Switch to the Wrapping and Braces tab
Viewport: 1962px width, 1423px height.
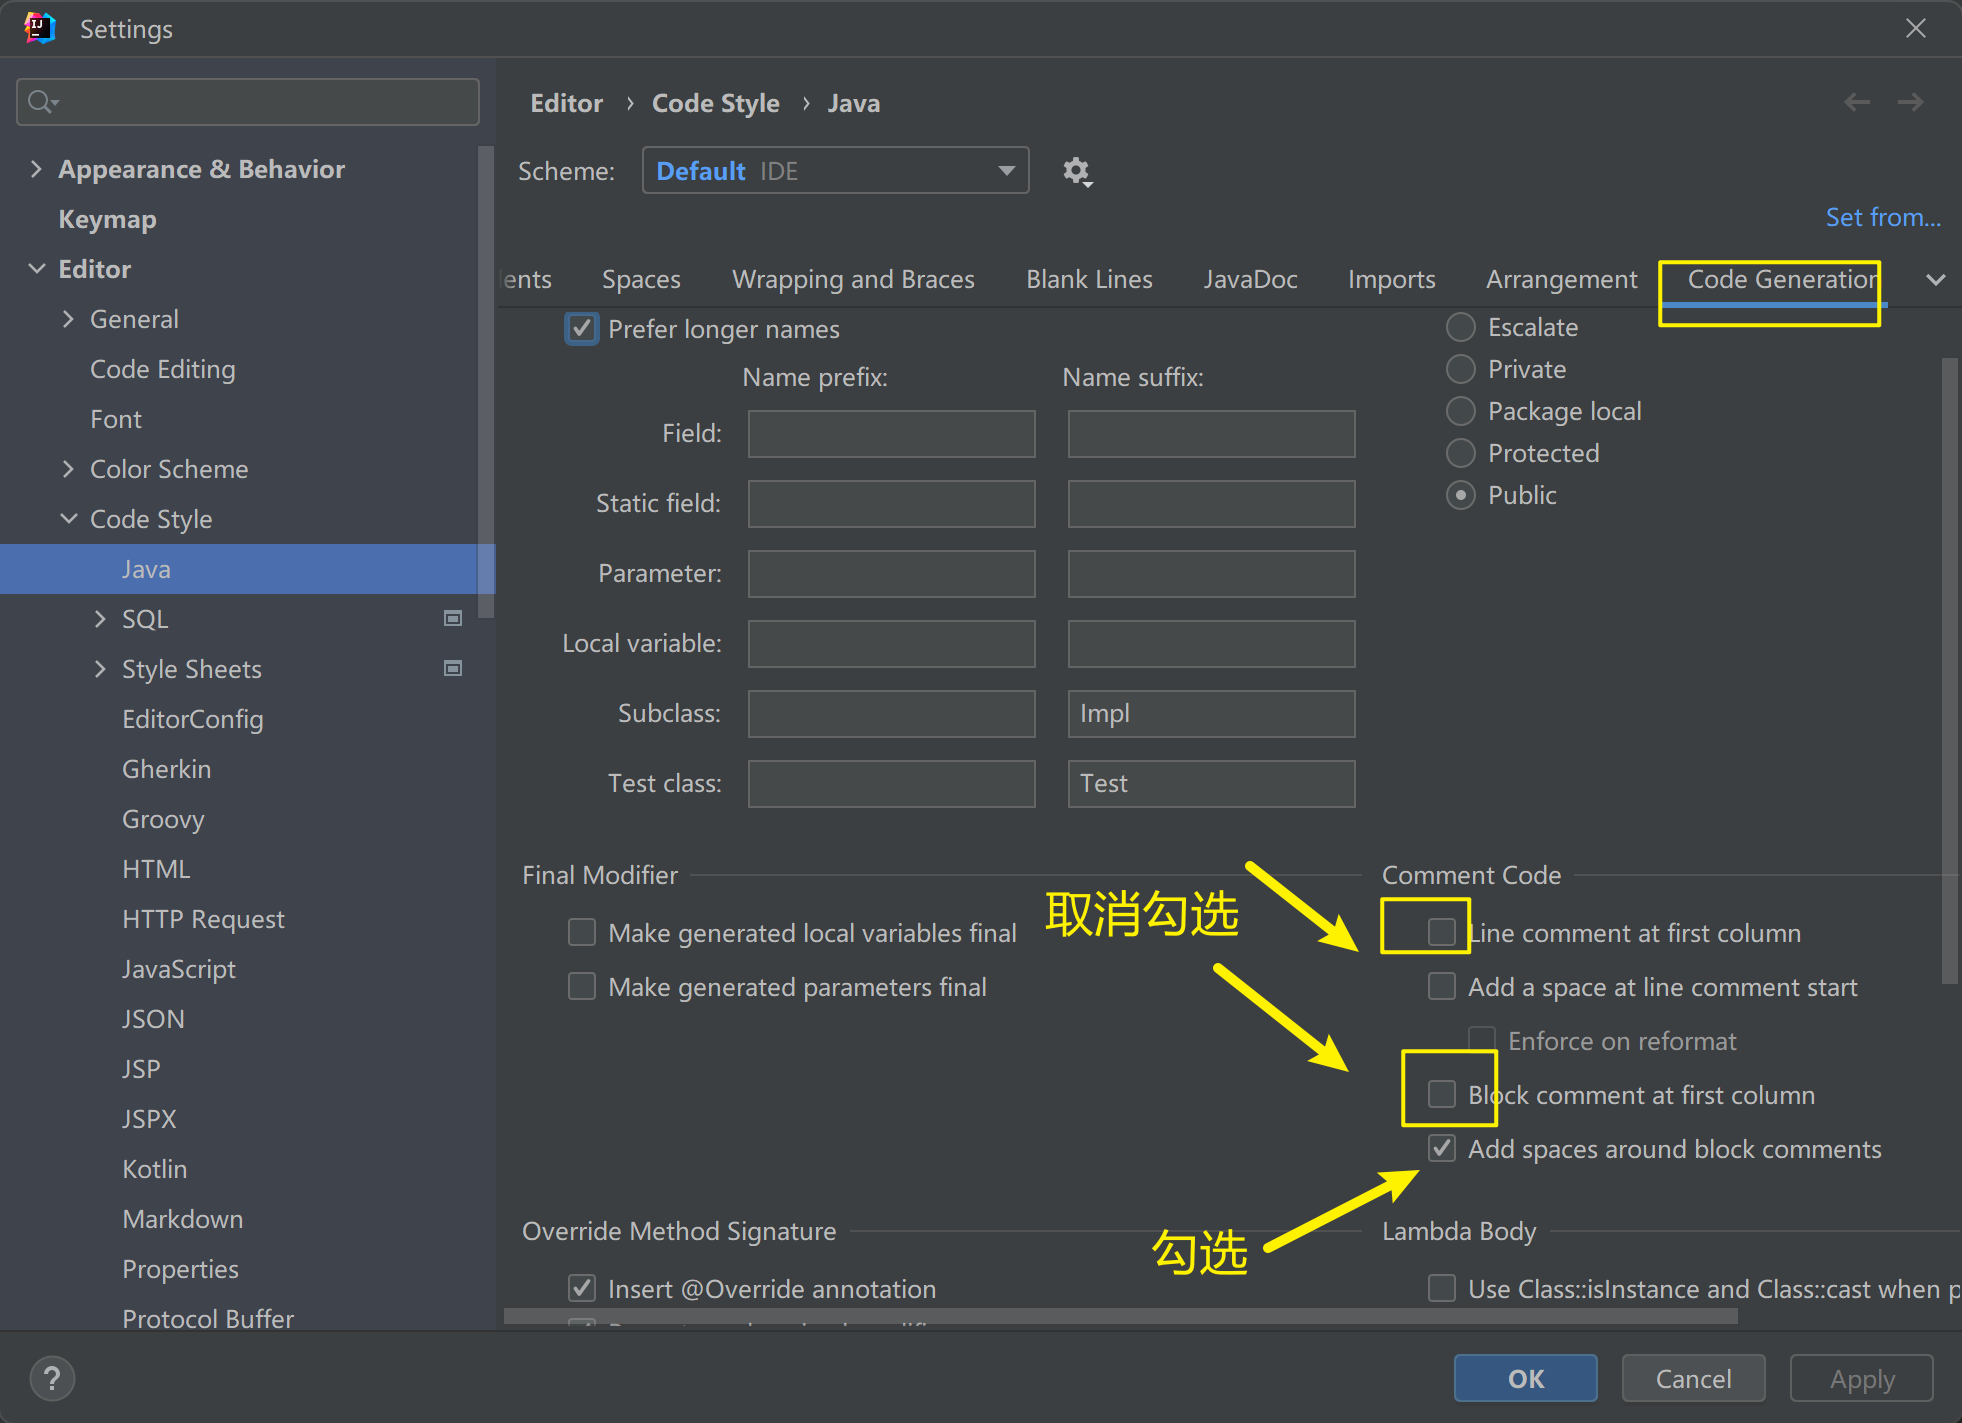853,280
